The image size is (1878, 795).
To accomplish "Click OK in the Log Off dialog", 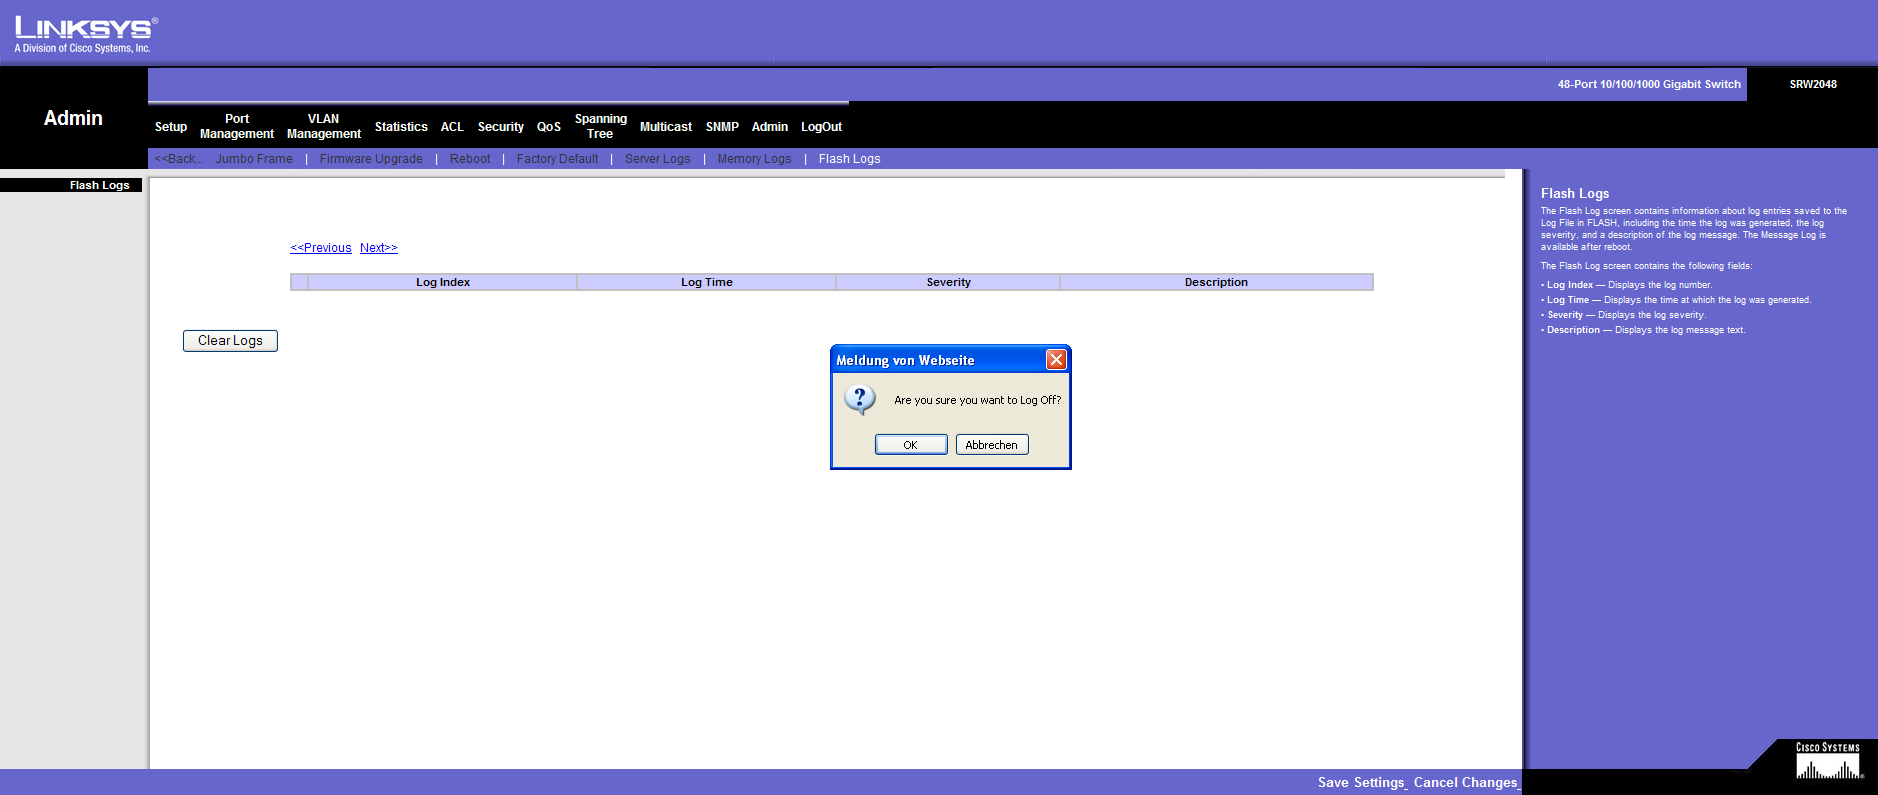I will pyautogui.click(x=910, y=445).
